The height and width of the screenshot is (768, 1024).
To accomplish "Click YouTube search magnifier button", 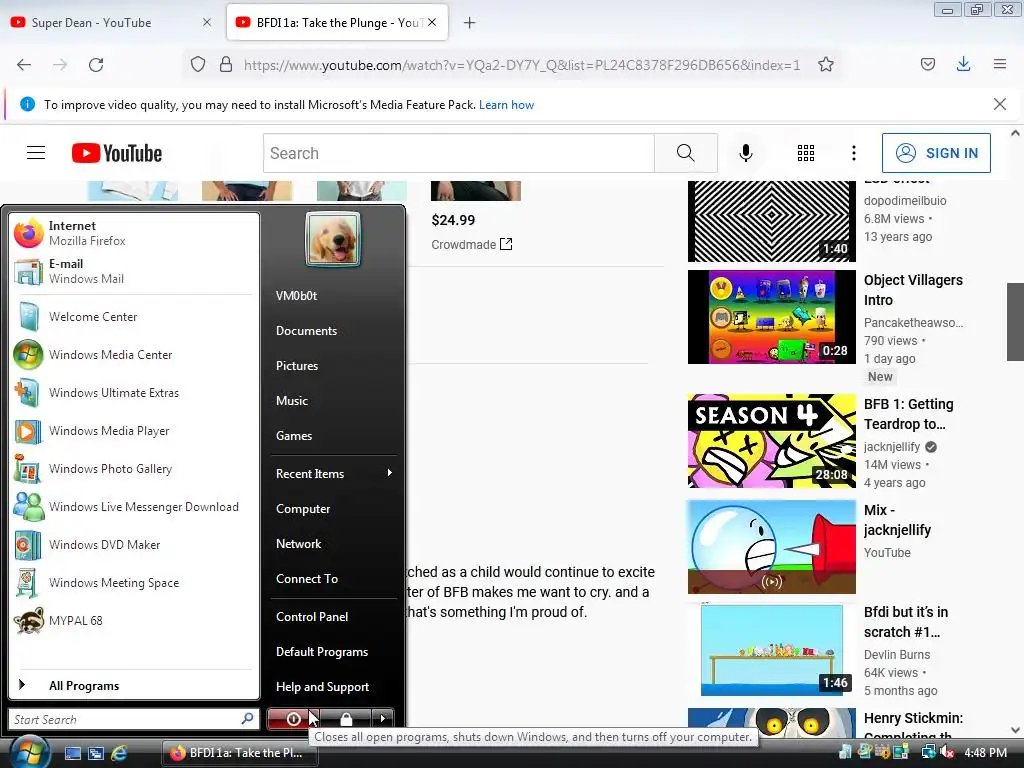I will pos(686,153).
